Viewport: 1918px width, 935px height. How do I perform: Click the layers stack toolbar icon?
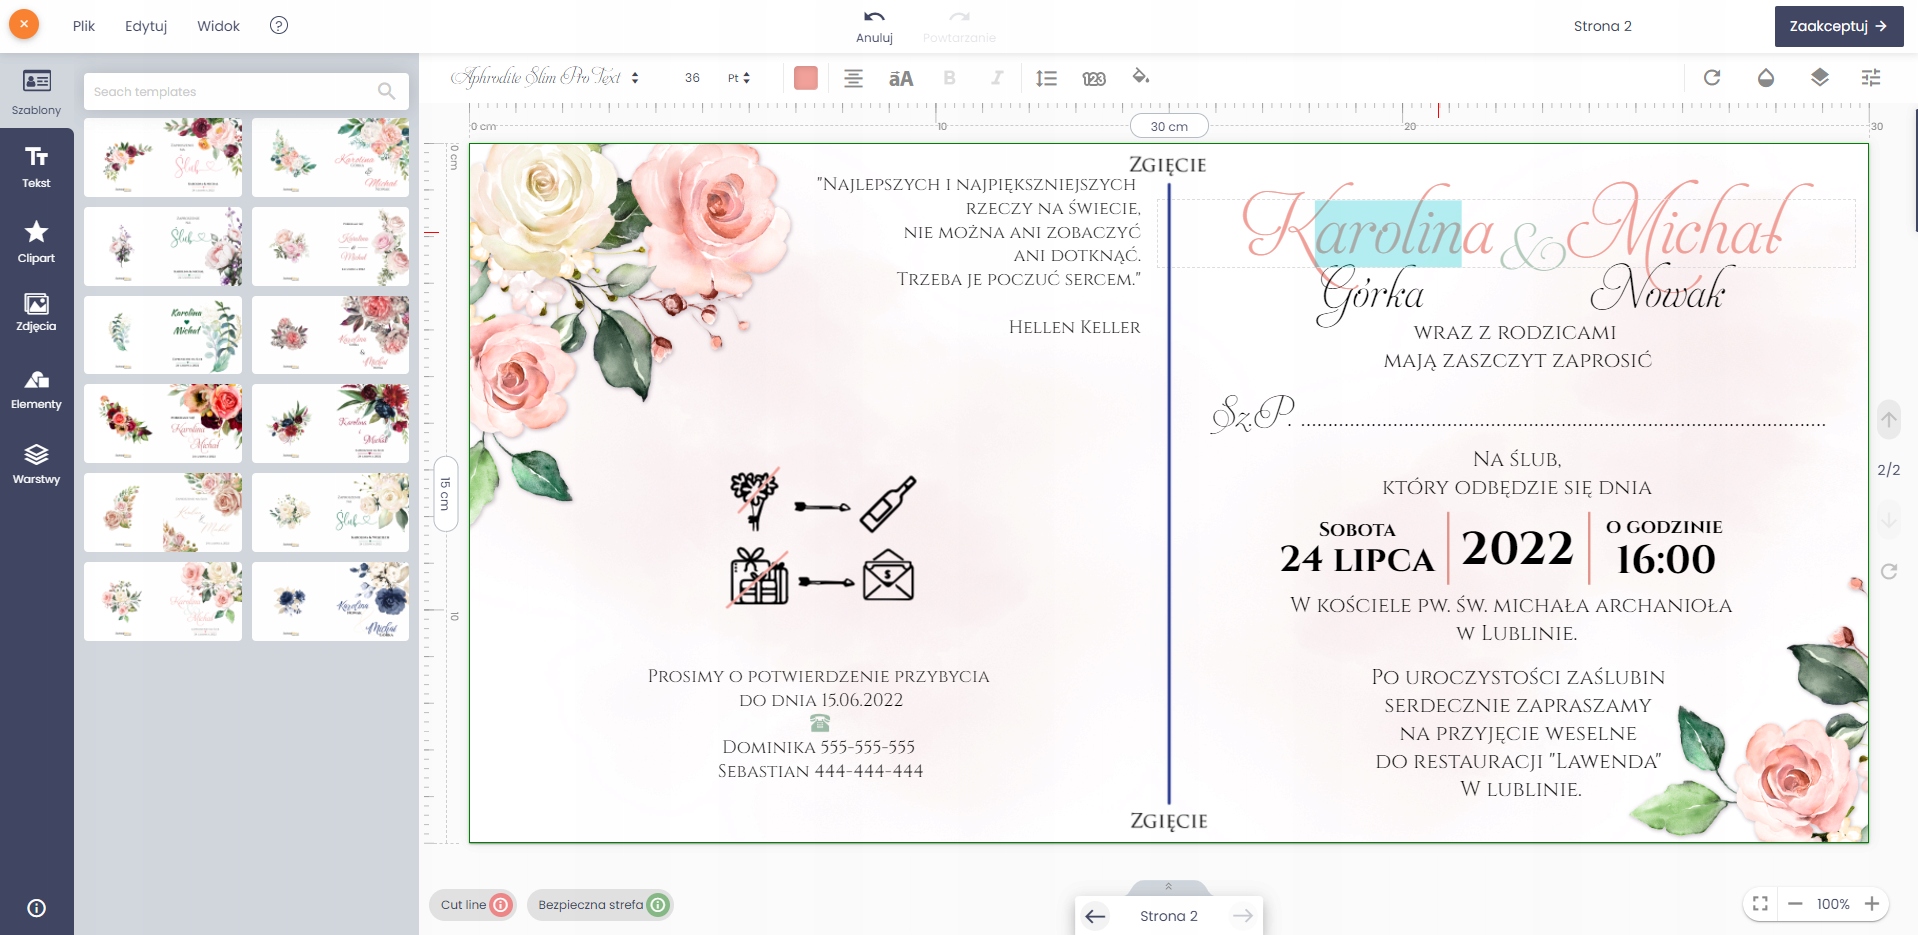click(x=1820, y=77)
